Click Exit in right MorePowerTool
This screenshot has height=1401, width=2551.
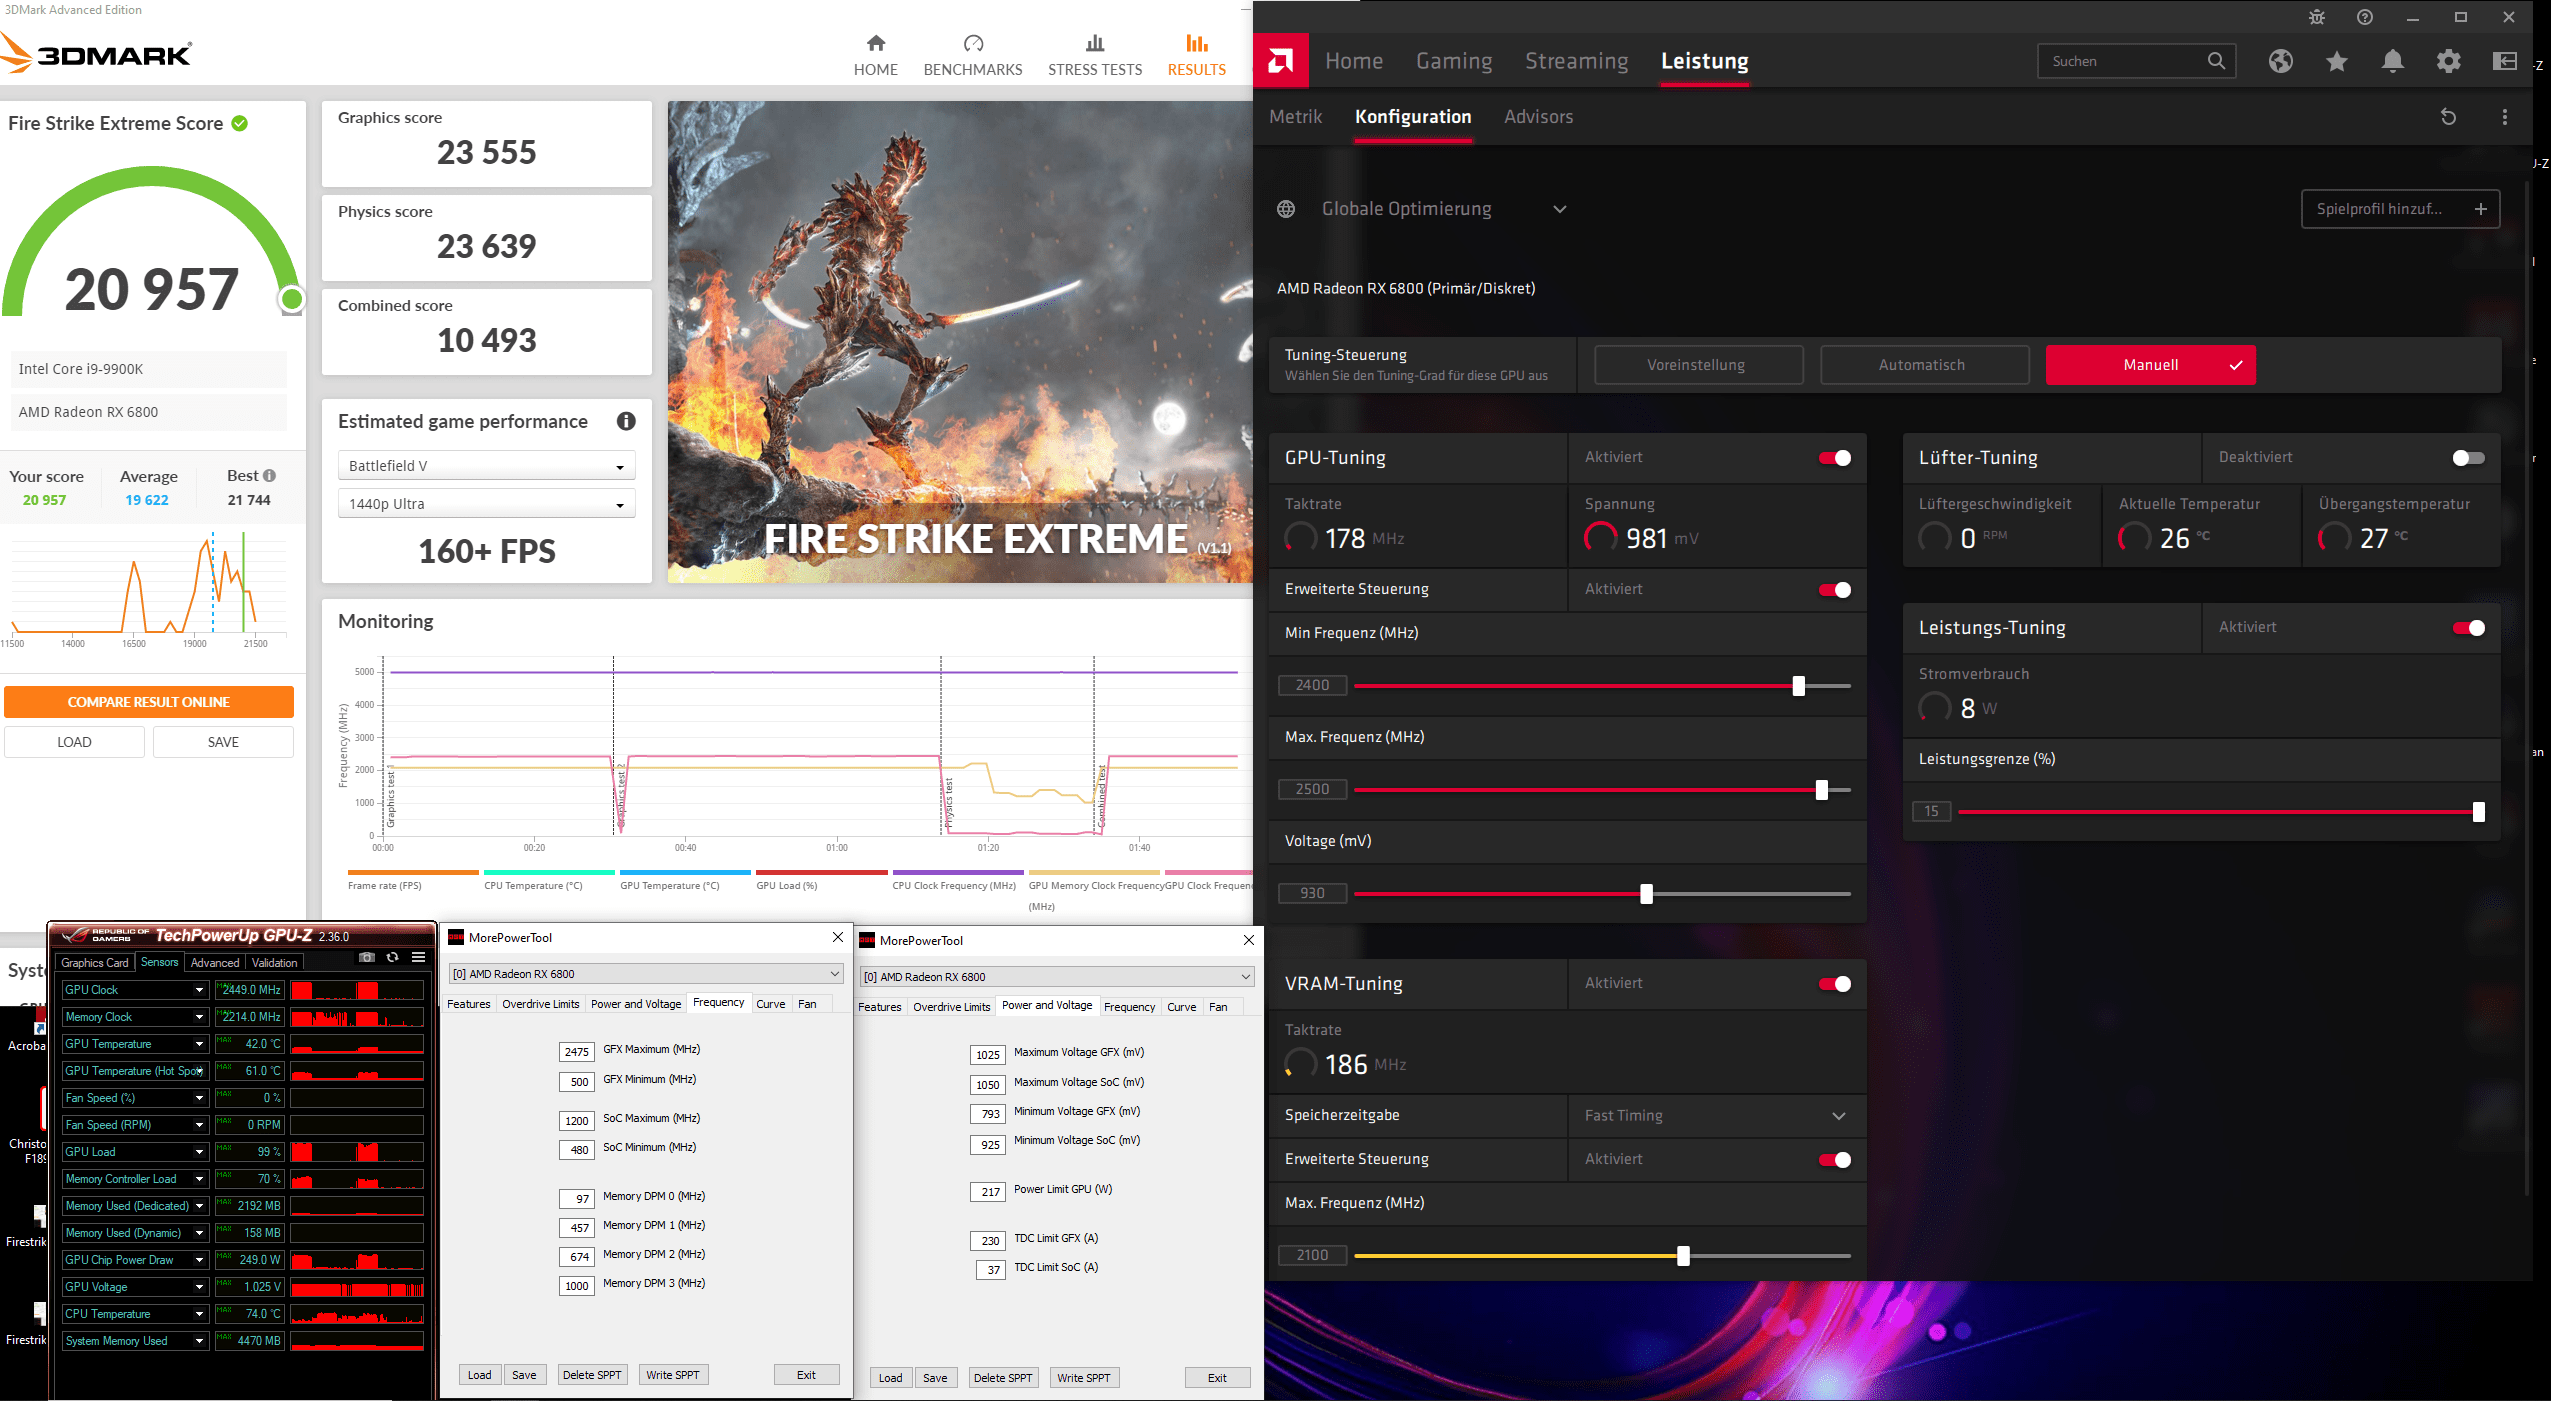click(1218, 1378)
